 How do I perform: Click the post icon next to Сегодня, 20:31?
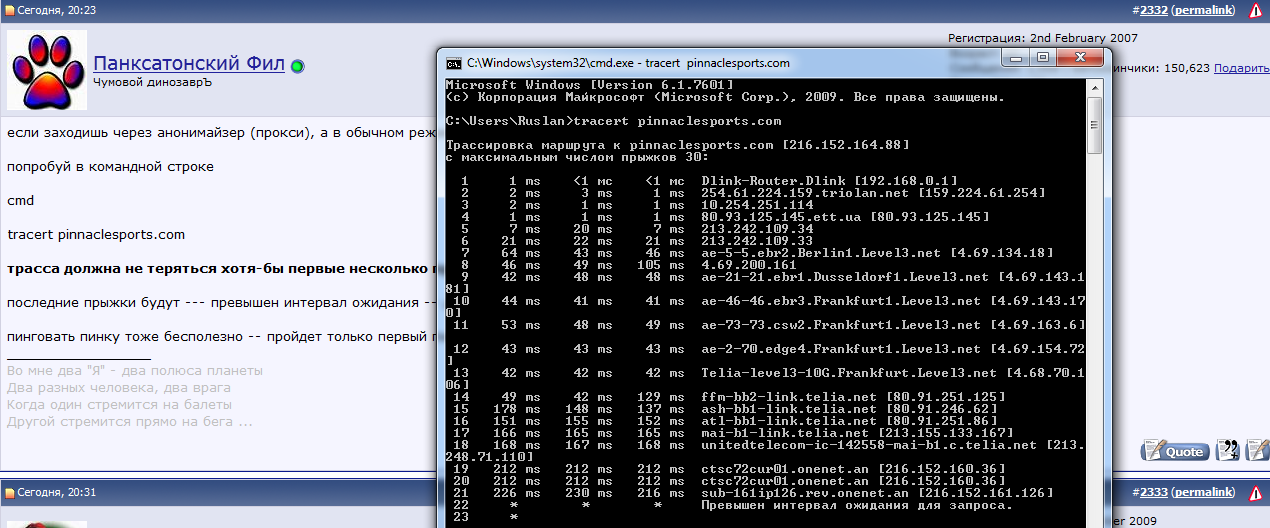[9, 493]
